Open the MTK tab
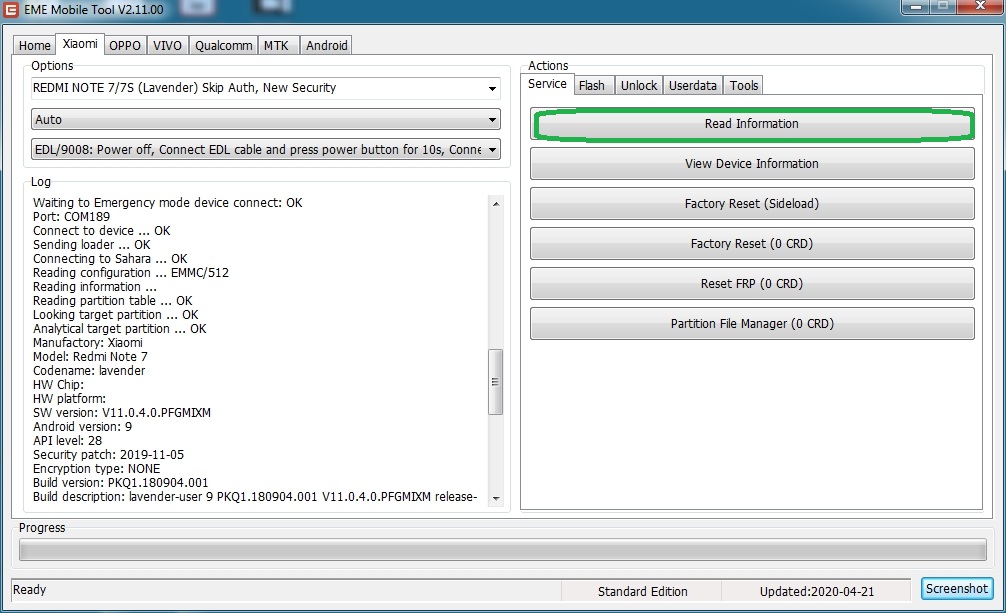This screenshot has height=613, width=1006. [277, 46]
